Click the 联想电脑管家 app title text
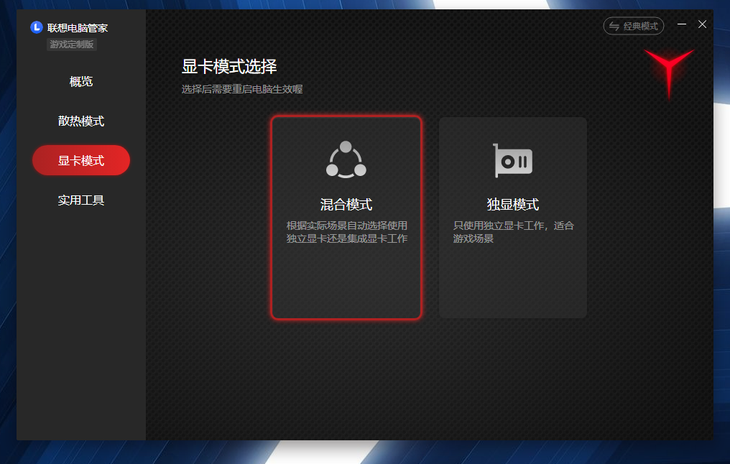Screen dimensions: 730x464 (x=78, y=28)
